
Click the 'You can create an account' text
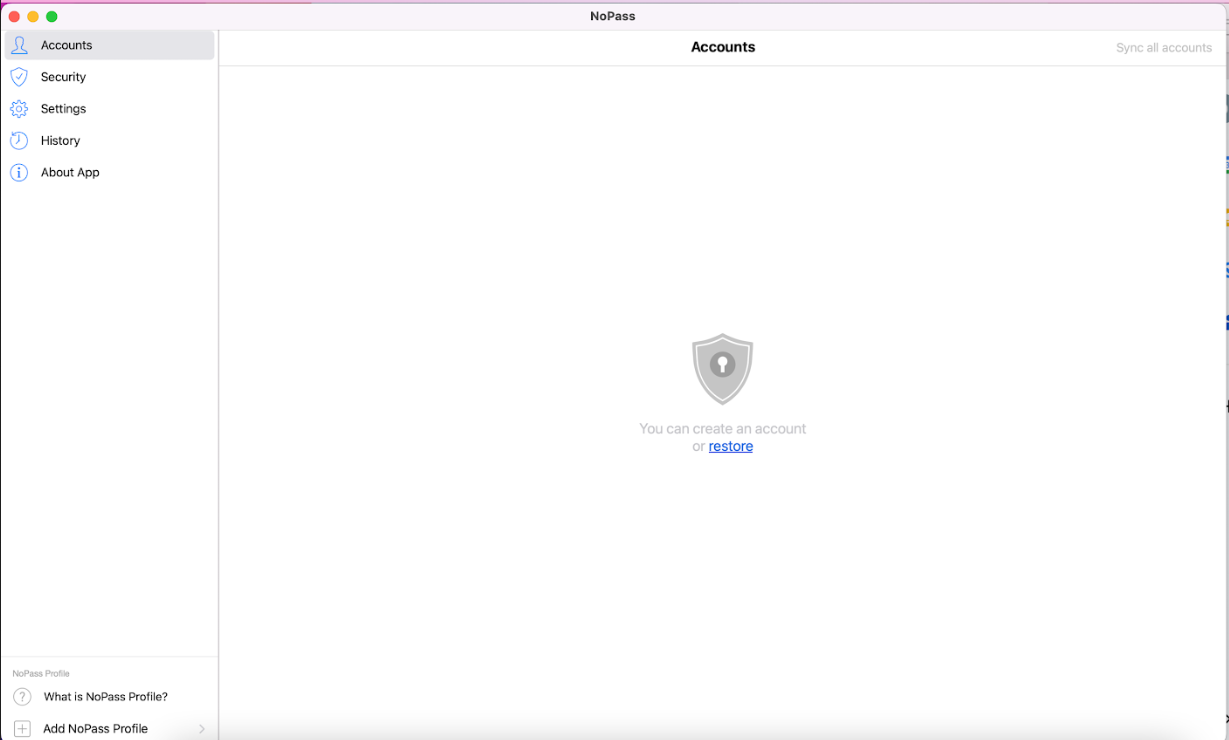click(x=723, y=429)
